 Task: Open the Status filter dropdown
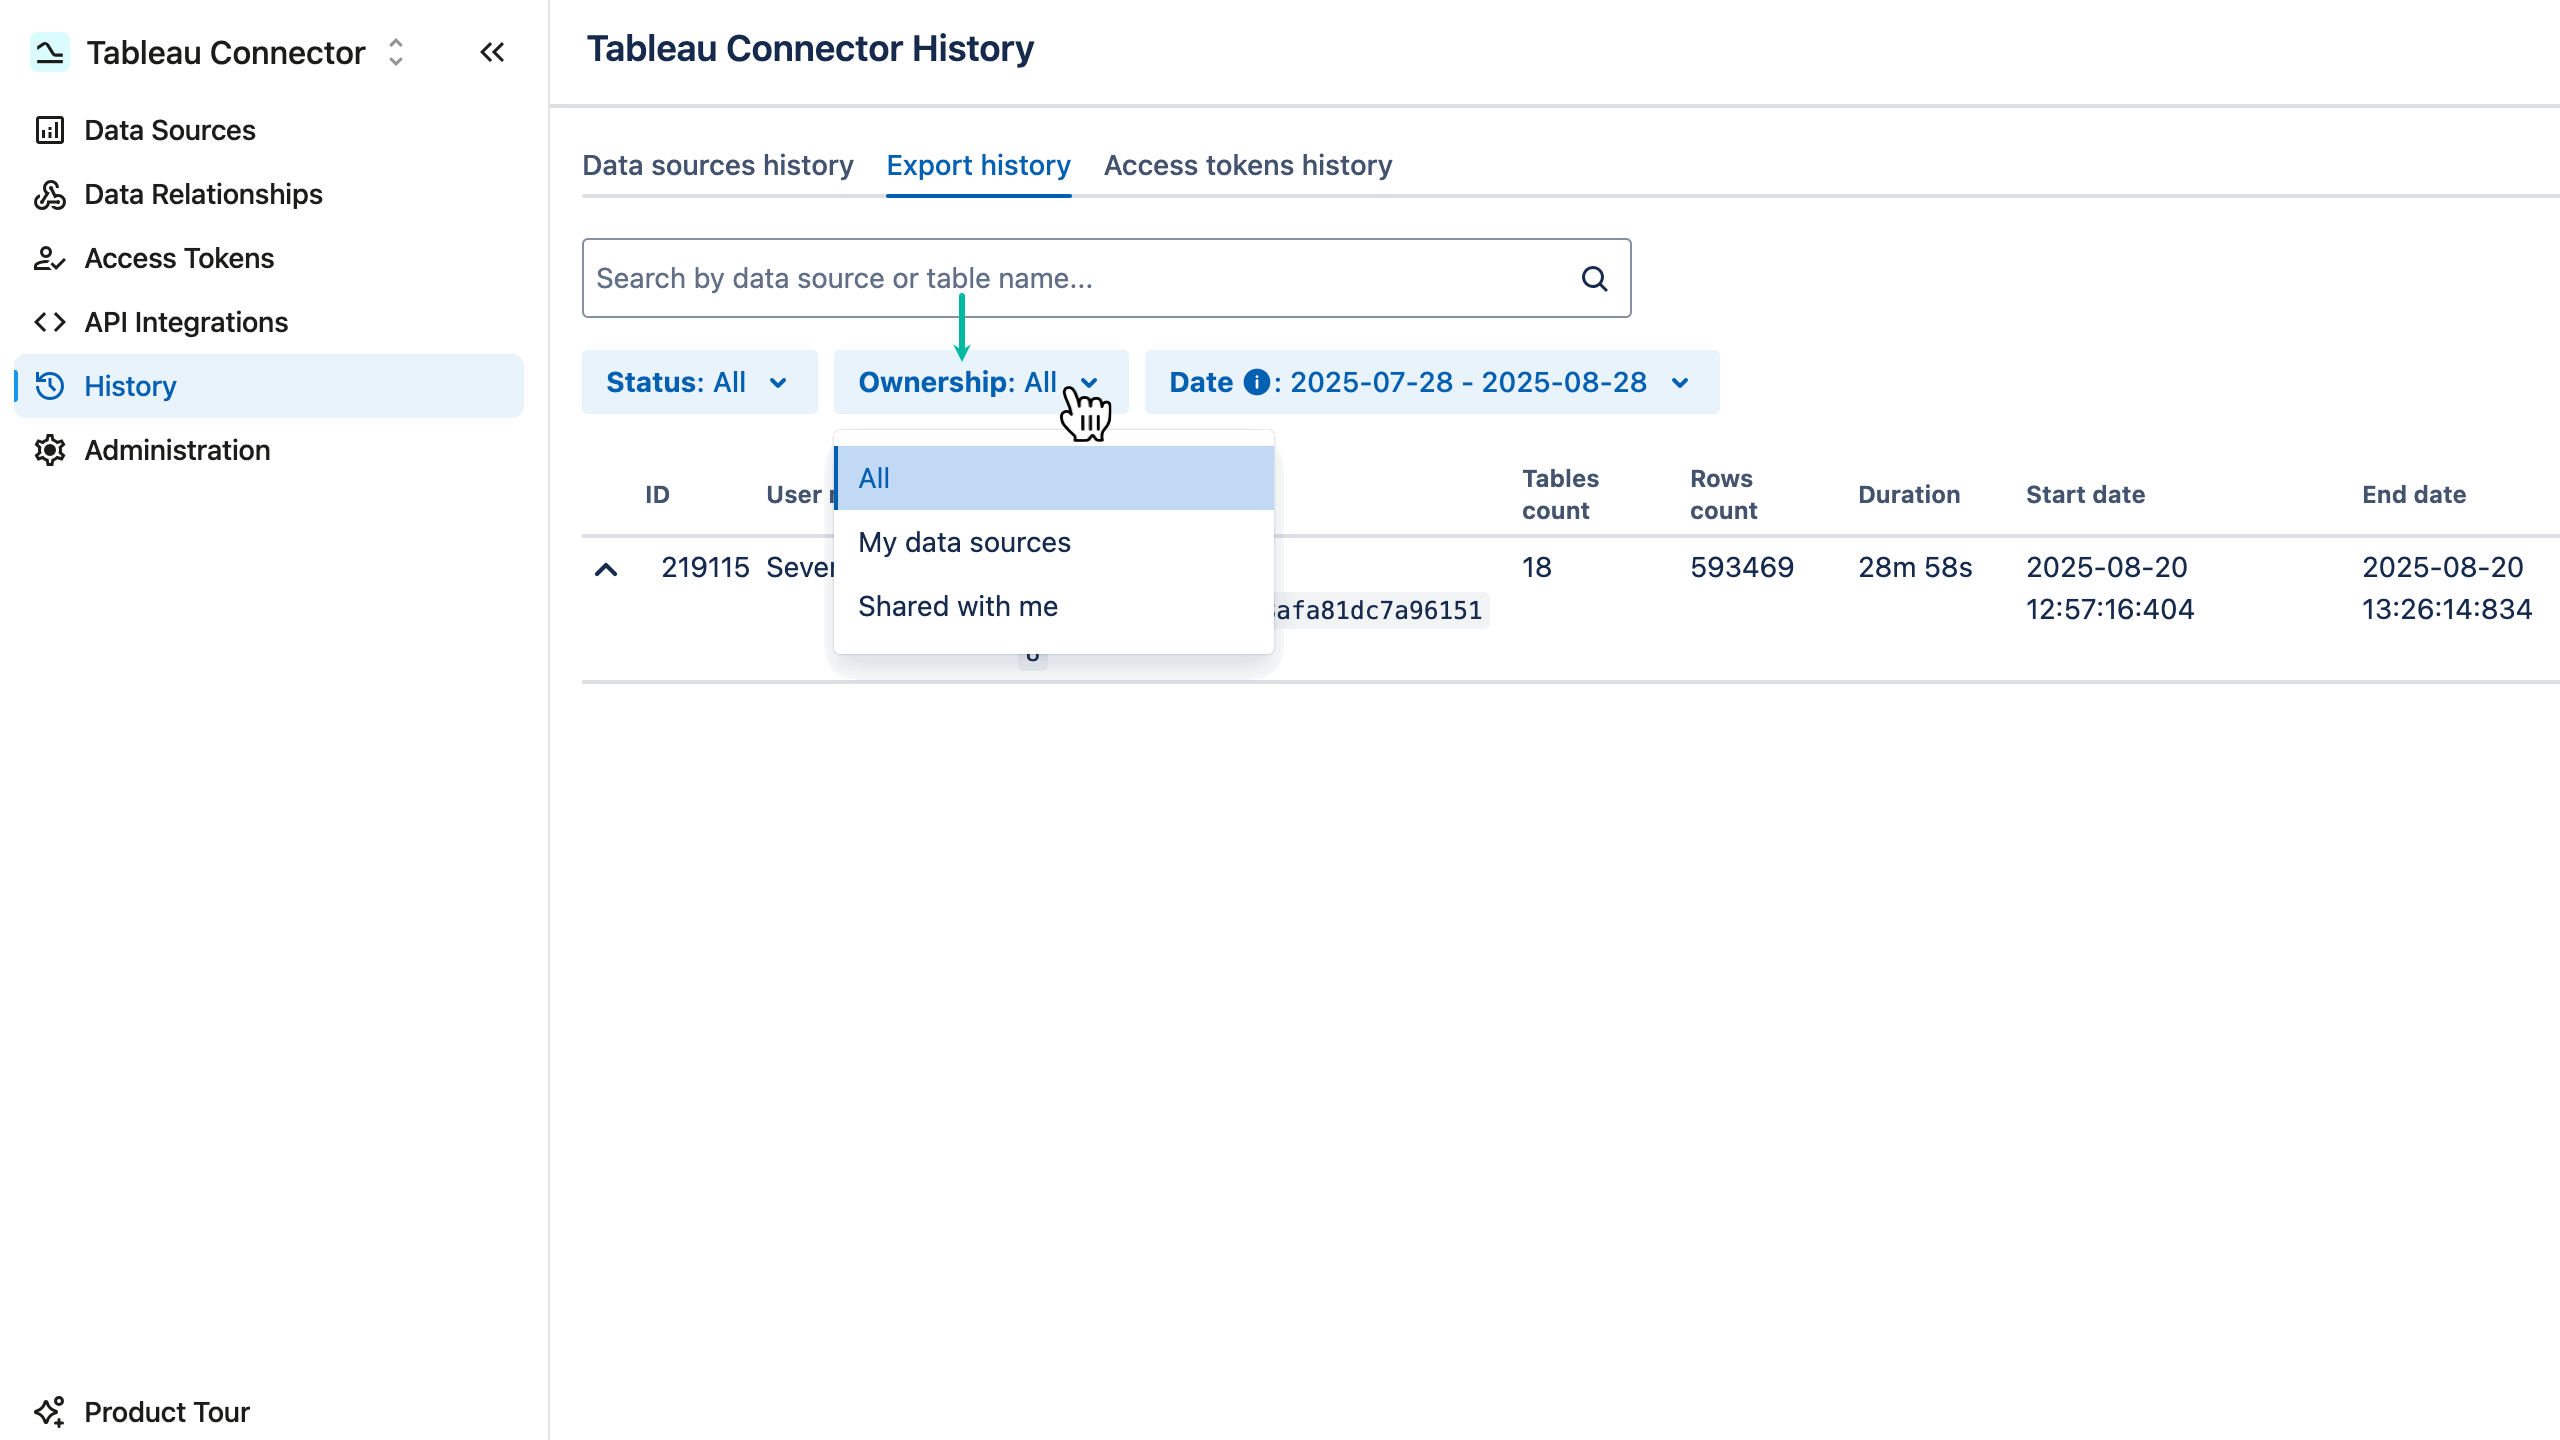coord(698,382)
